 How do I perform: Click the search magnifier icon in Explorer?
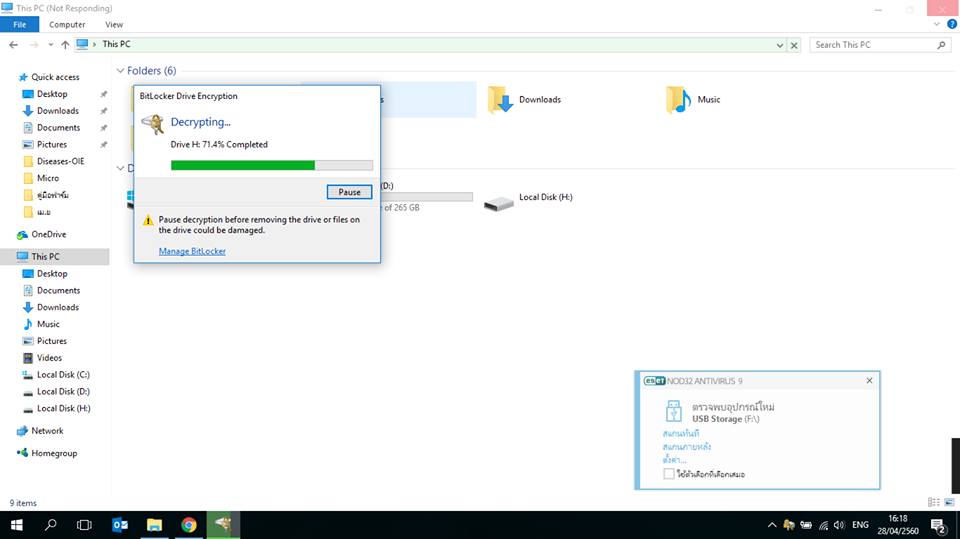coord(941,45)
